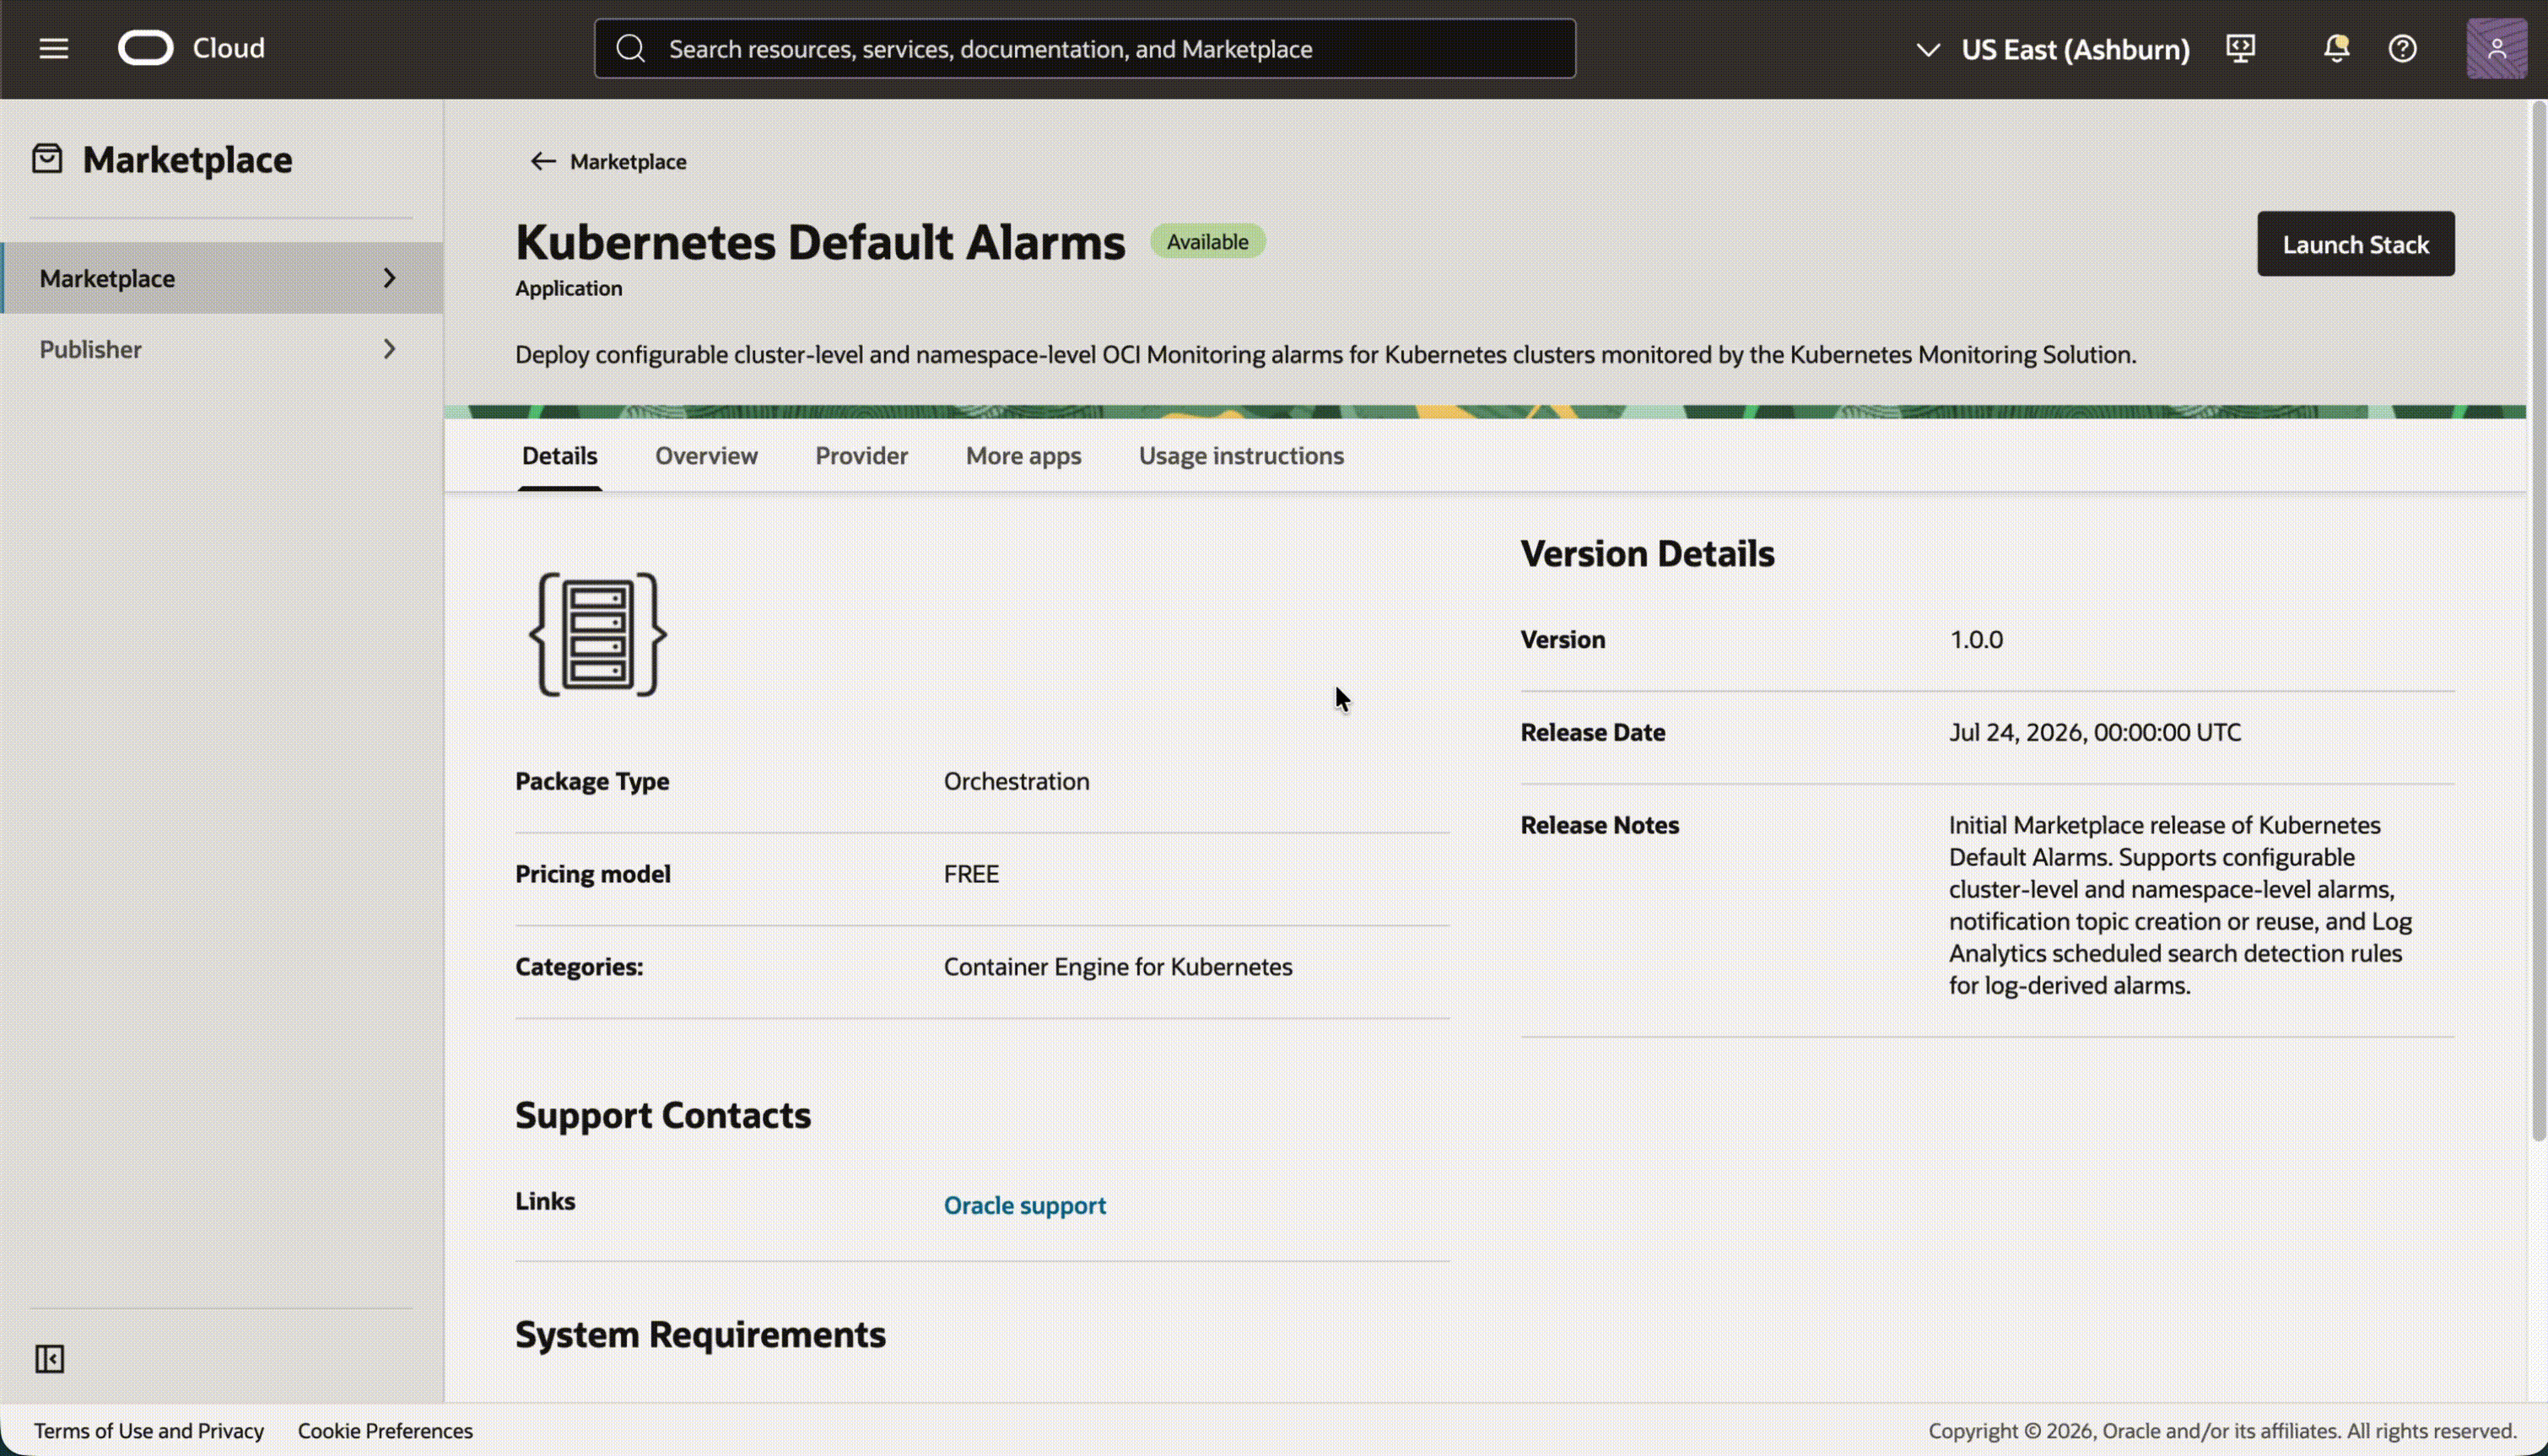Click the Release Date label
The width and height of the screenshot is (2548, 1456).
pos(1593,733)
